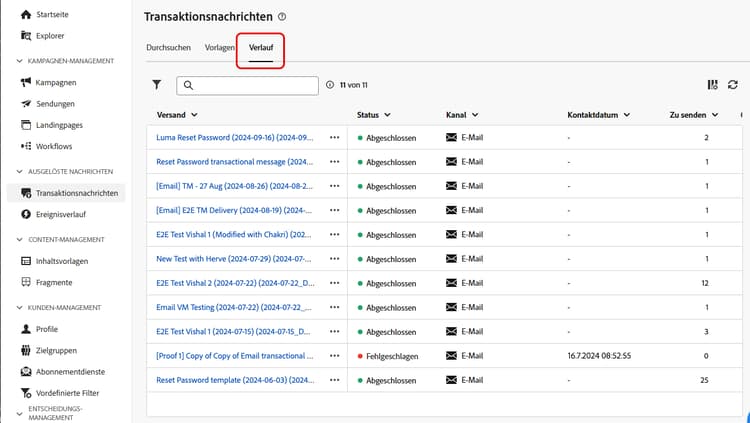Click the Transaktionsnachrichten sidebar icon

[x=26, y=193]
